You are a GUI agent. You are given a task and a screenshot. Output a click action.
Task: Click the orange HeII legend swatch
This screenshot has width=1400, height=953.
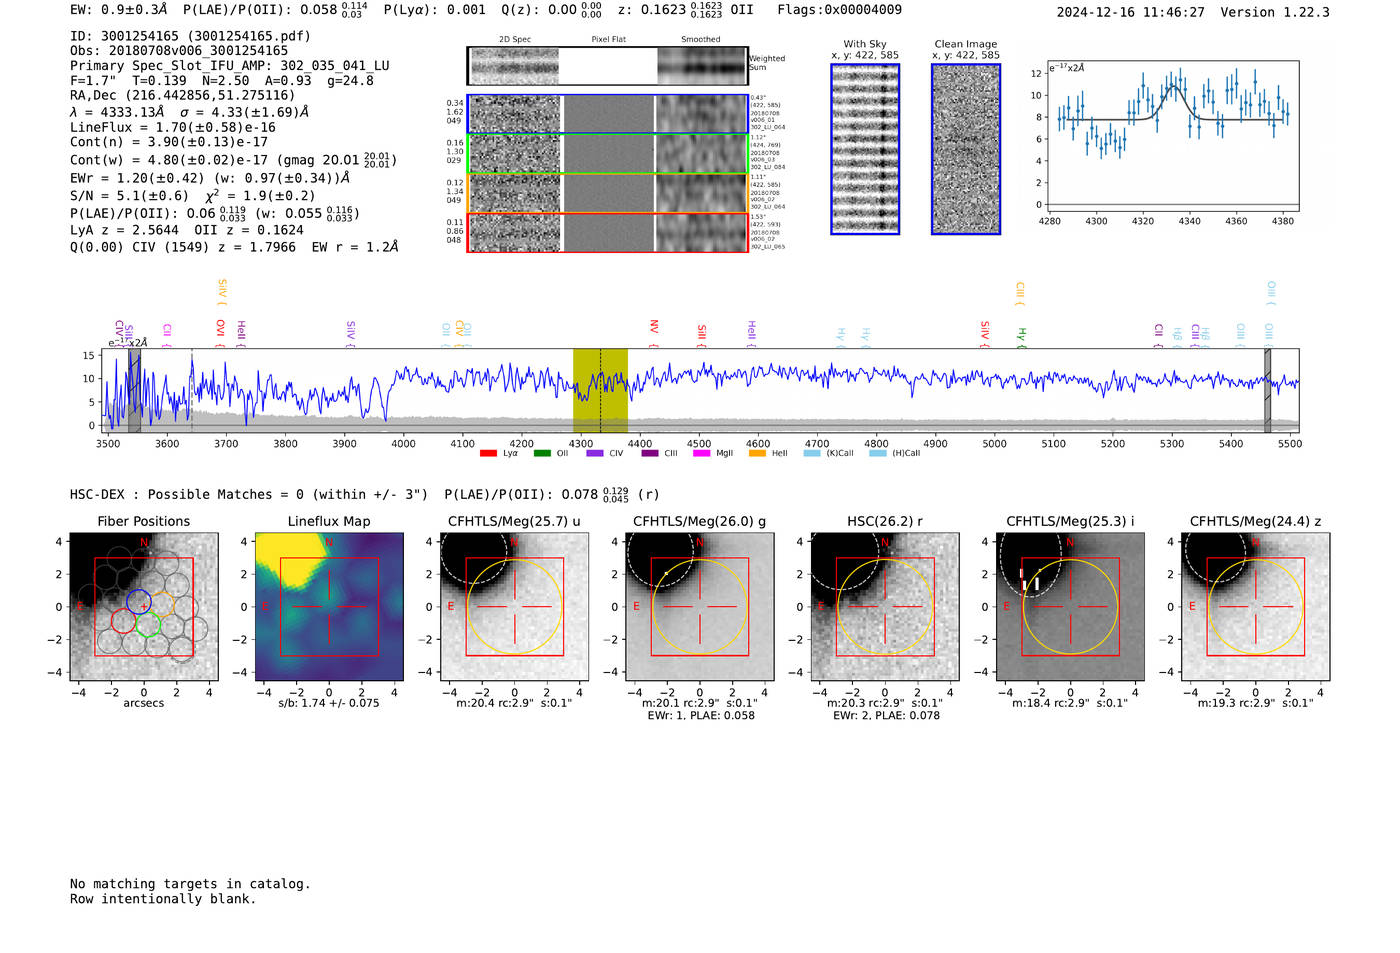757,453
